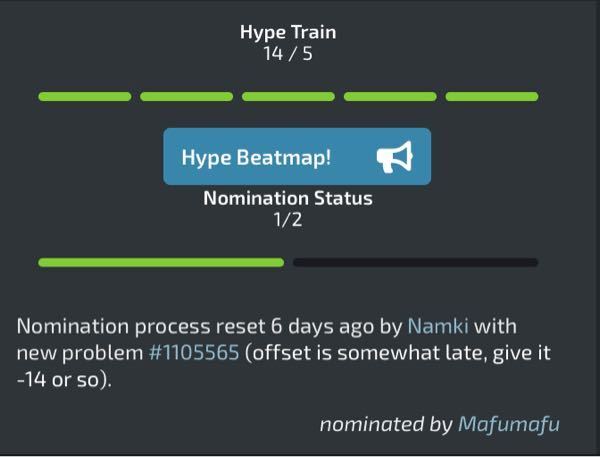Click the fourth Hype Train progress segment
600x457 pixels.
[390, 96]
